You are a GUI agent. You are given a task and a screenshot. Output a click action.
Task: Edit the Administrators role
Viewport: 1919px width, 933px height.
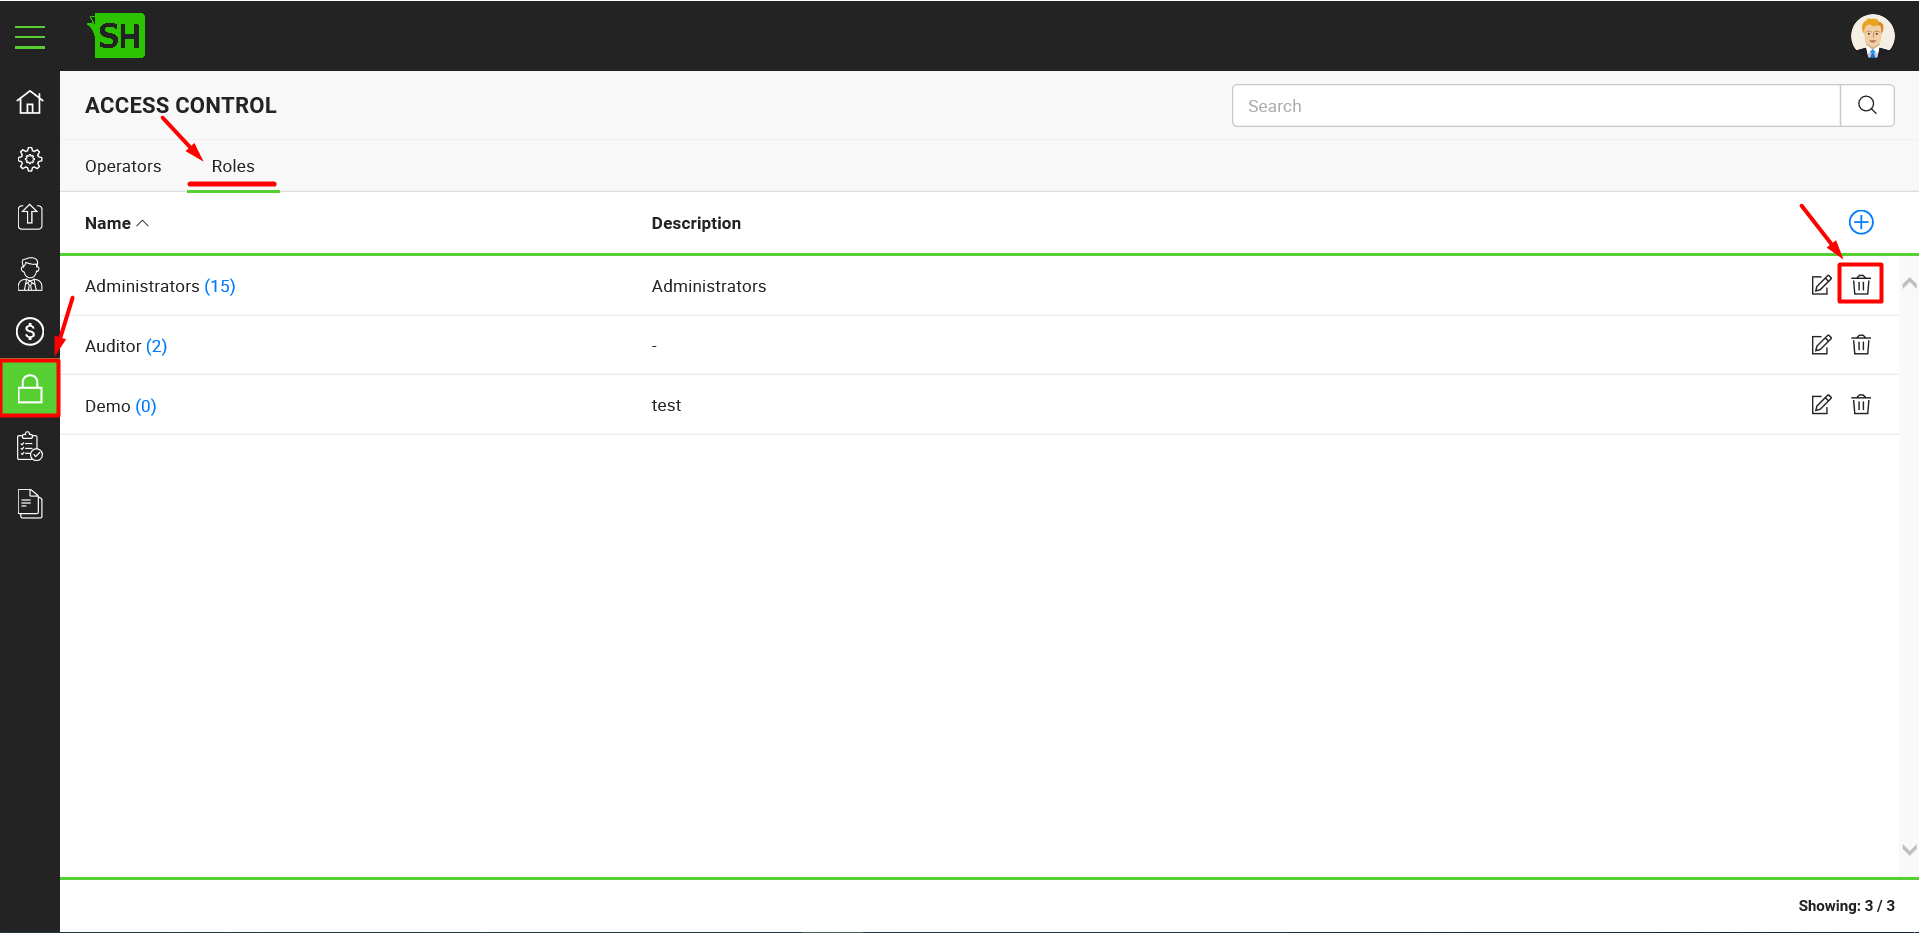pos(1821,285)
